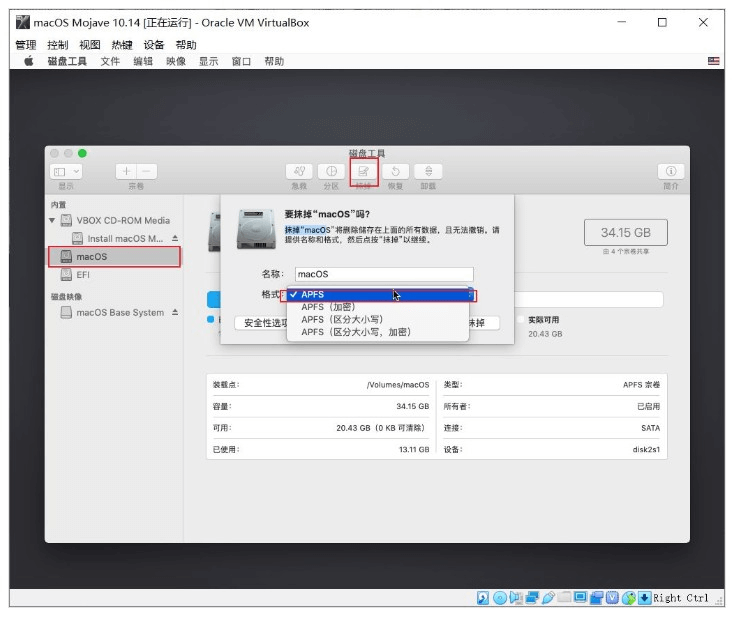Click the network status icon
The image size is (732, 617).
532,598
